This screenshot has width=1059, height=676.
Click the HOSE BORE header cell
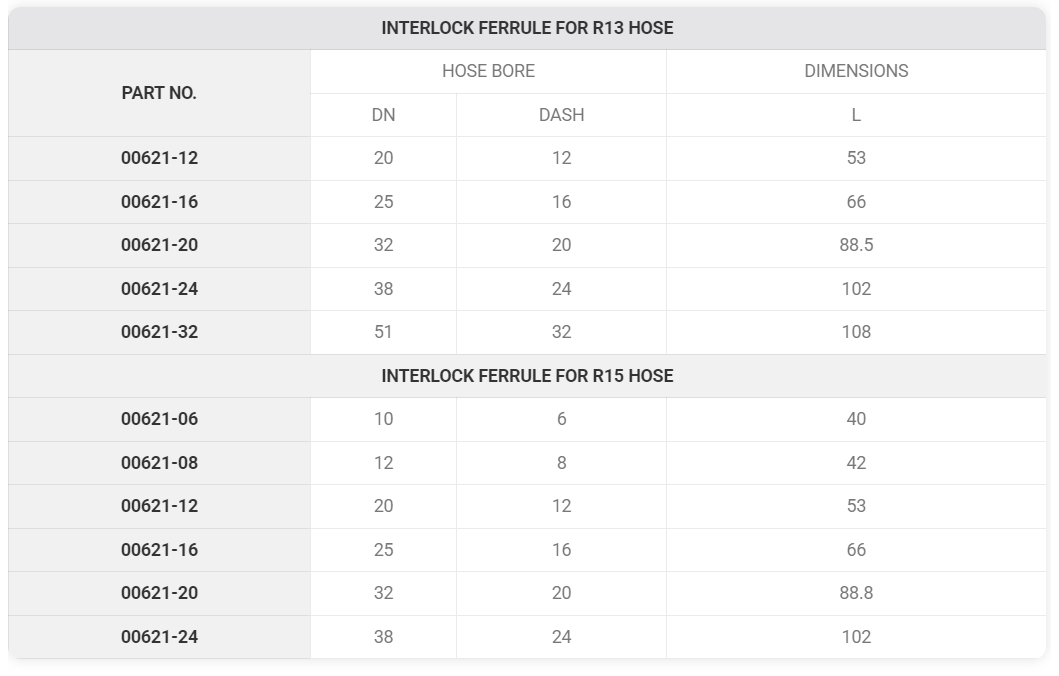488,71
